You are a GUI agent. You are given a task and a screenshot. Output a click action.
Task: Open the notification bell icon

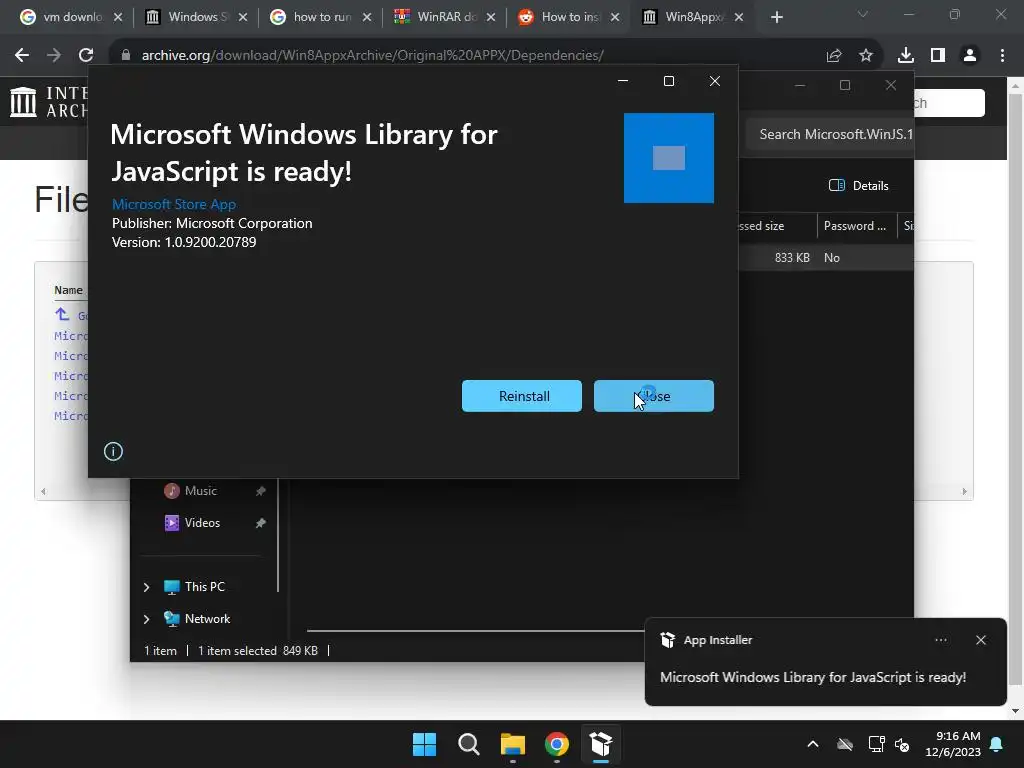[x=997, y=744]
